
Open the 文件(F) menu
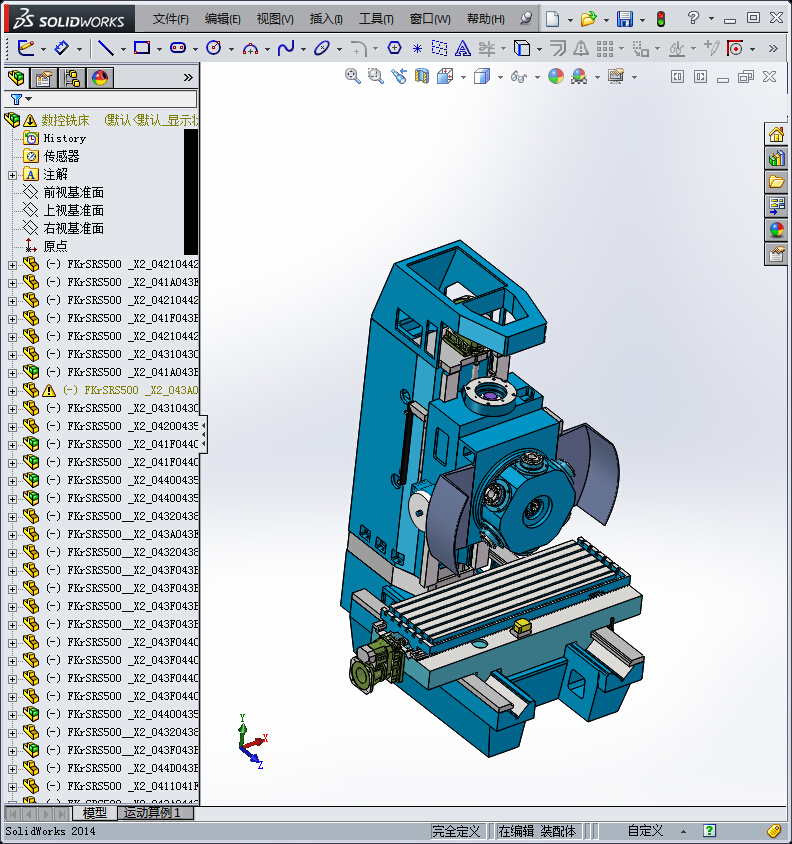pos(171,19)
